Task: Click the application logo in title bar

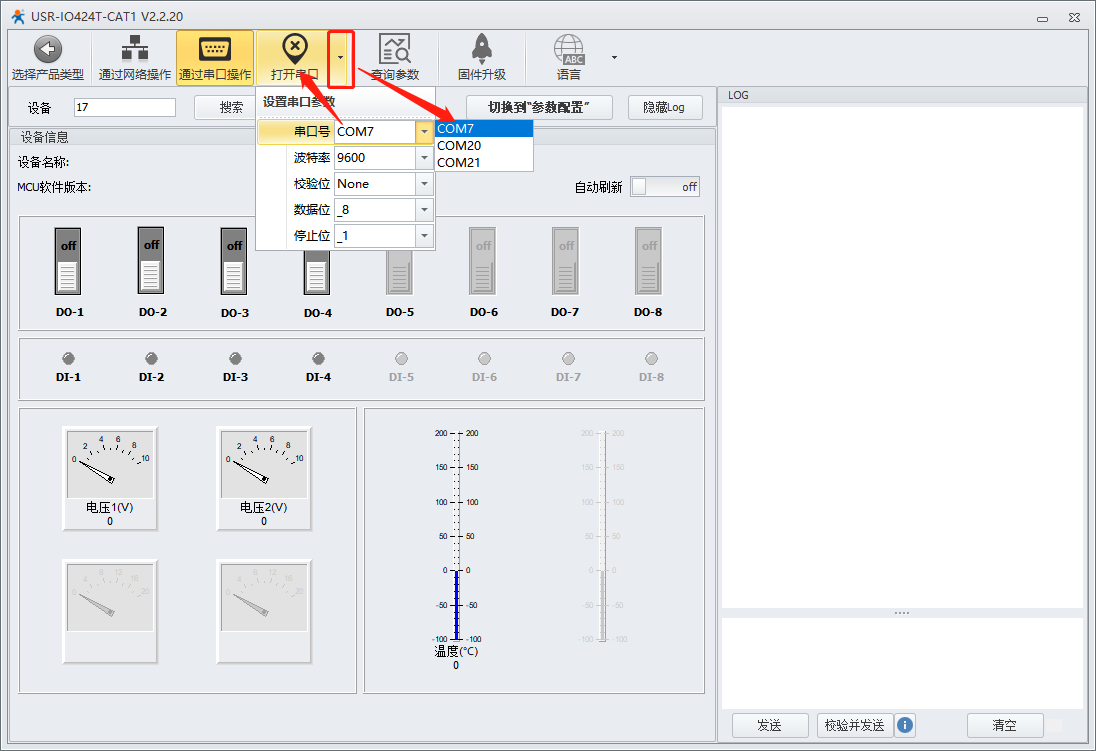Action: pyautogui.click(x=17, y=16)
